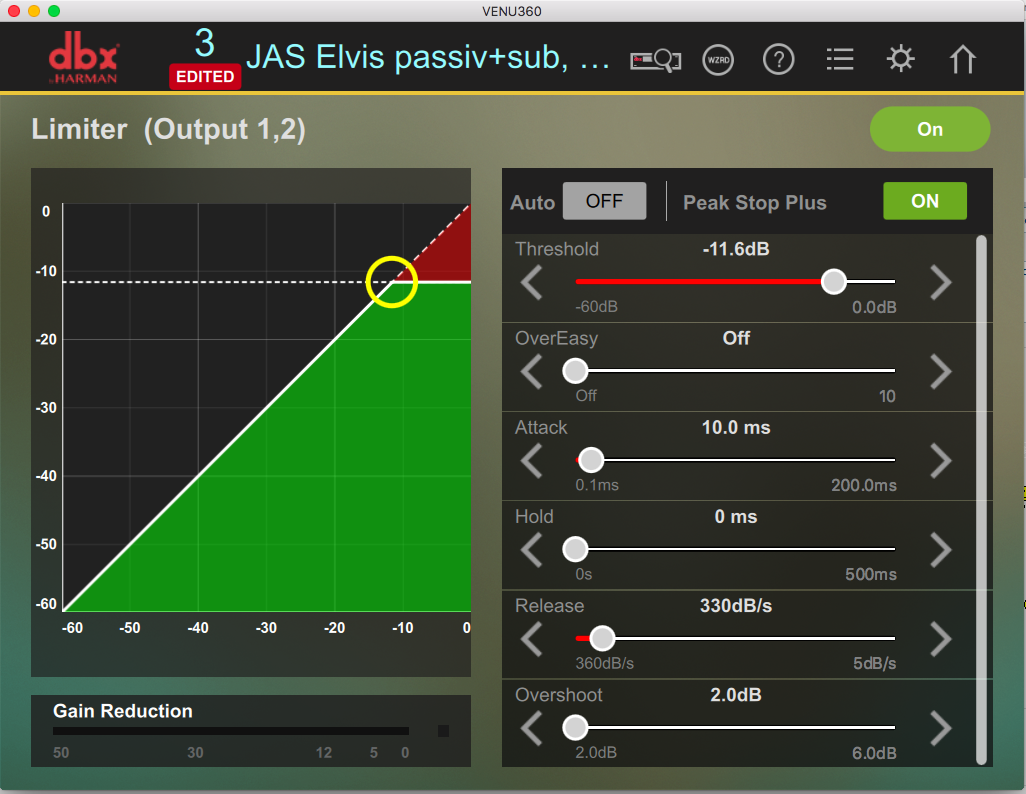Click the dbx Harman logo
The height and width of the screenshot is (794, 1026).
pos(84,60)
